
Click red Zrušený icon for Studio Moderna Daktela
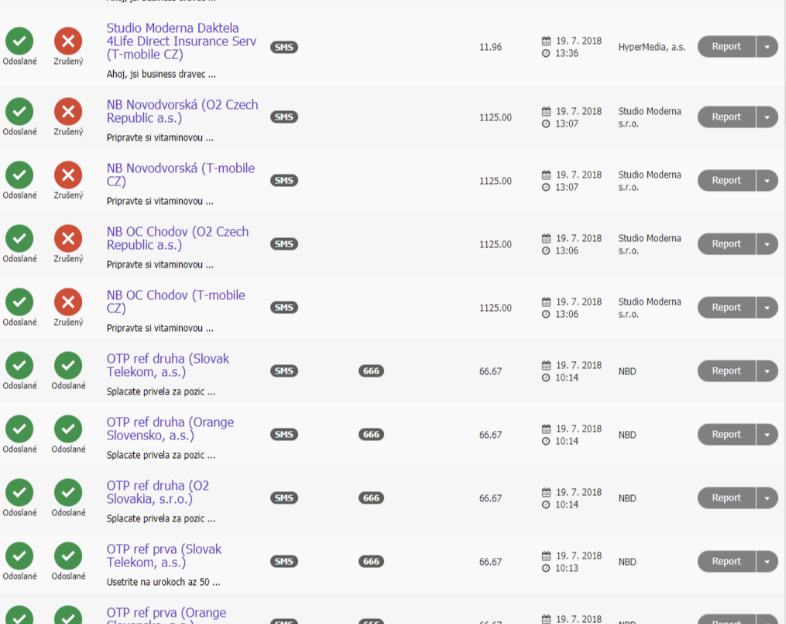coord(68,41)
